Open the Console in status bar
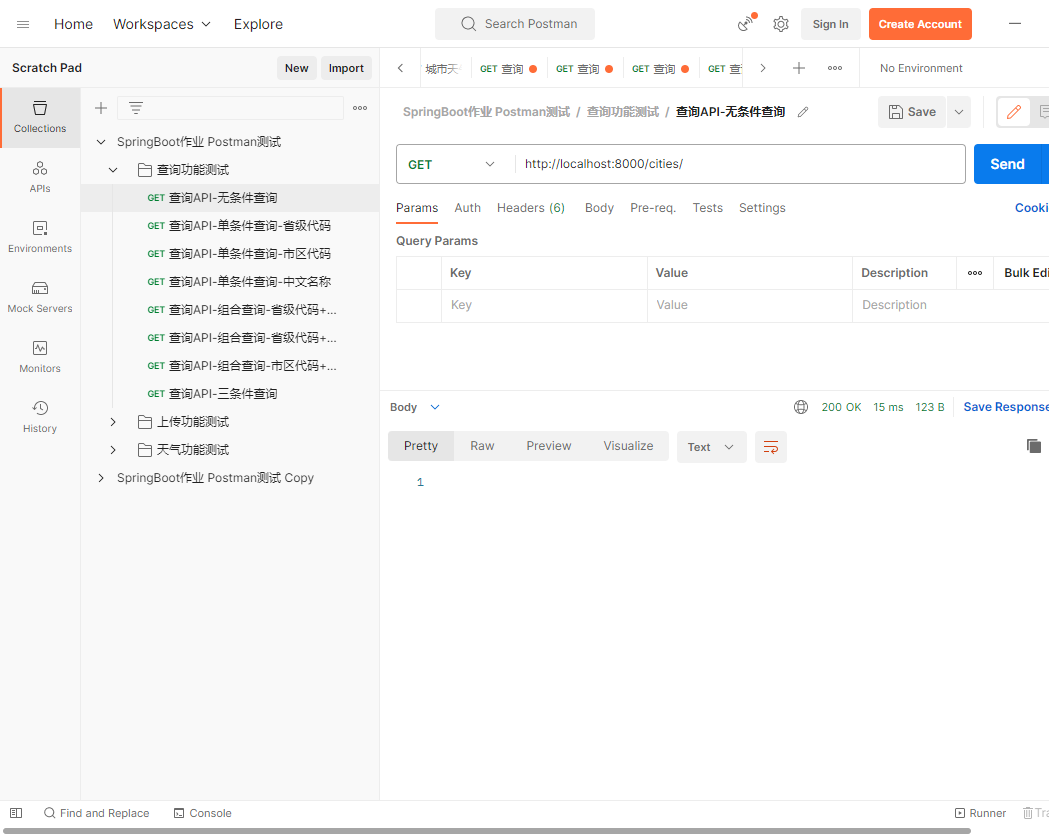The height and width of the screenshot is (837, 1049). coord(203,813)
